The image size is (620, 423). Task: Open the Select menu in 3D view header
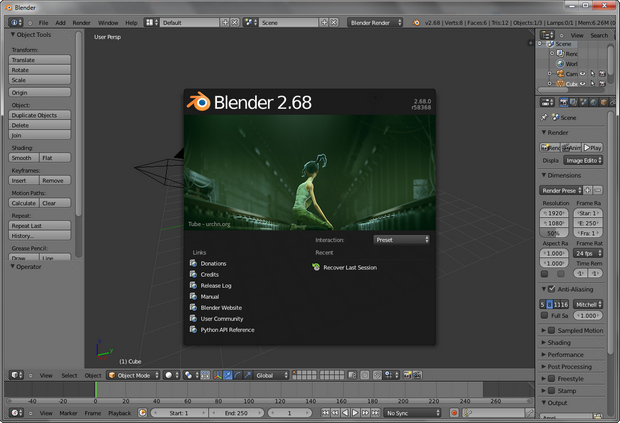tap(69, 375)
